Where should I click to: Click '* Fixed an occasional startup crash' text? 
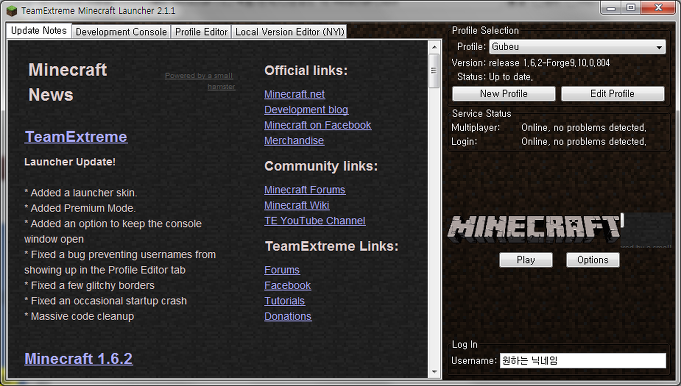pyautogui.click(x=106, y=301)
